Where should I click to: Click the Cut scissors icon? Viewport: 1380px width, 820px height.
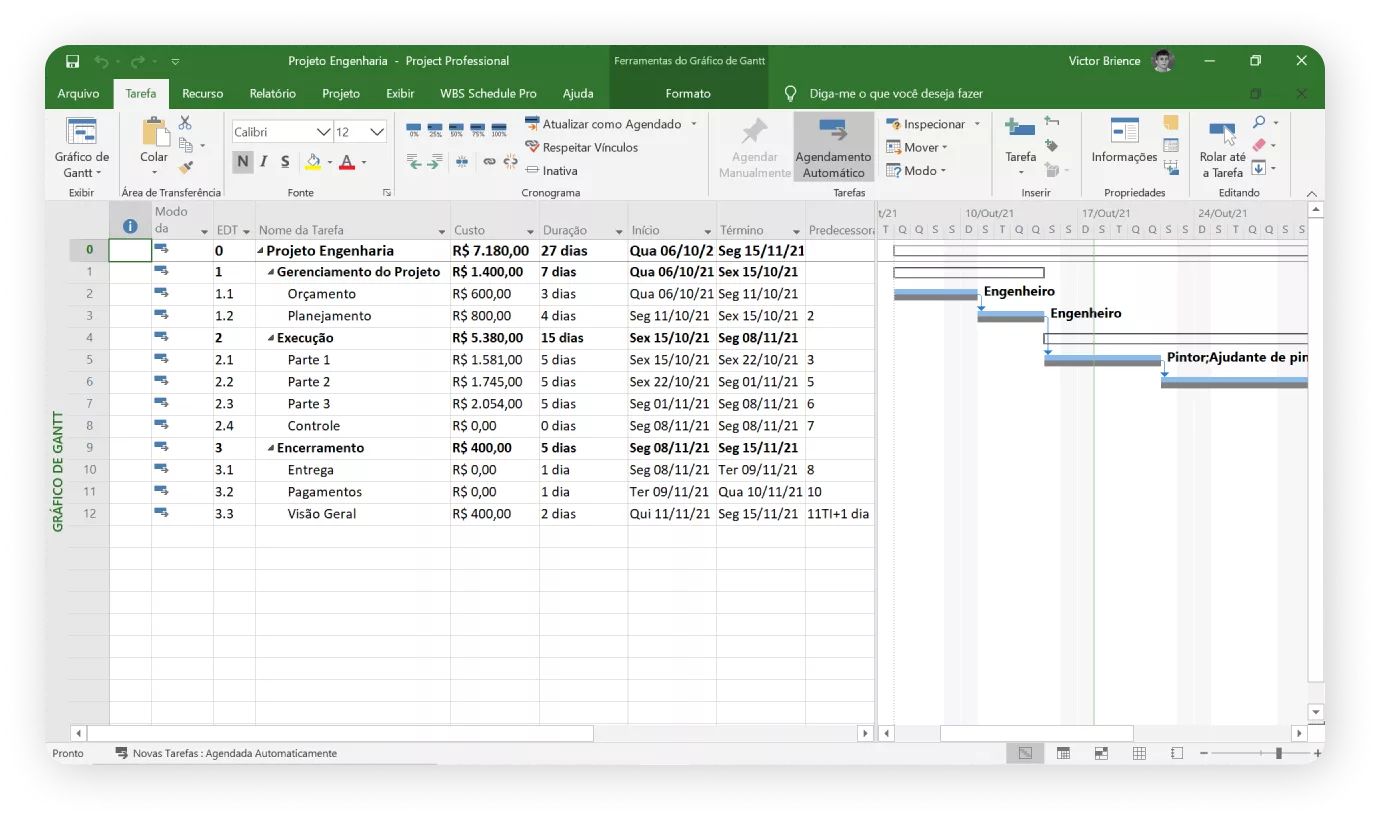185,123
